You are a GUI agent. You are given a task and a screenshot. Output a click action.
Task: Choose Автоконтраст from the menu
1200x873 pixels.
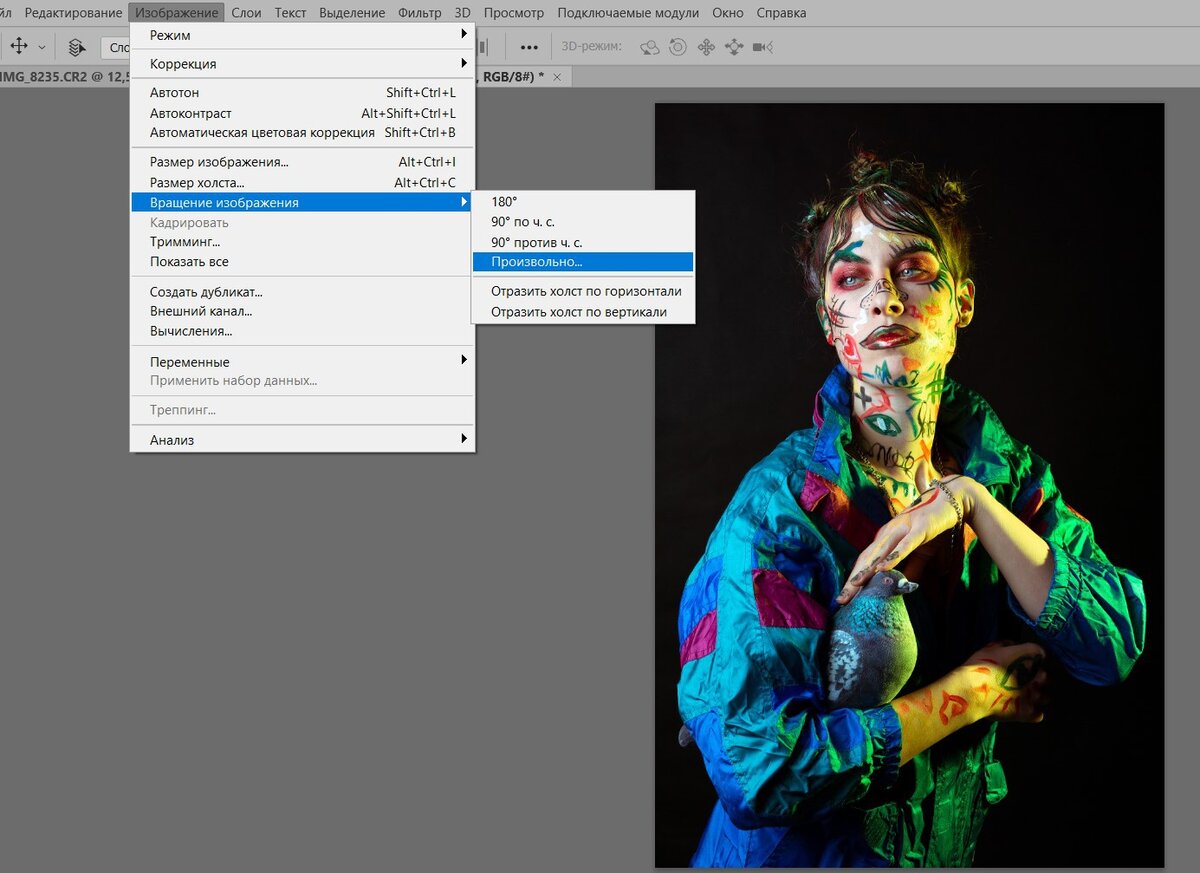click(303, 113)
